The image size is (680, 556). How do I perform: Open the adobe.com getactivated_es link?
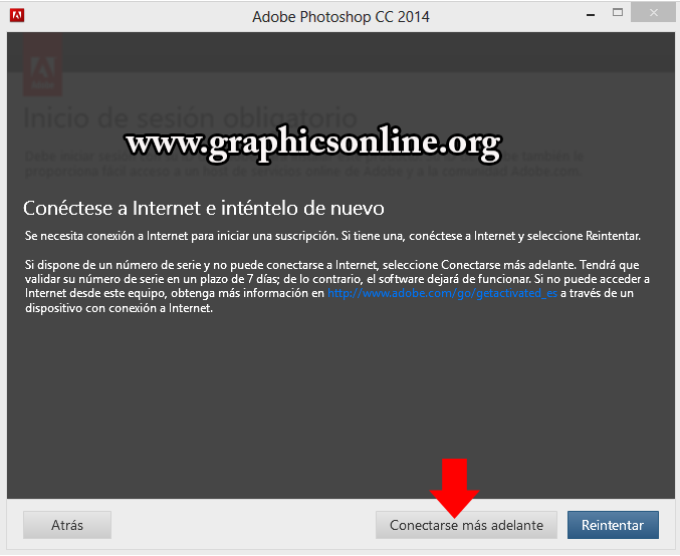tap(442, 293)
